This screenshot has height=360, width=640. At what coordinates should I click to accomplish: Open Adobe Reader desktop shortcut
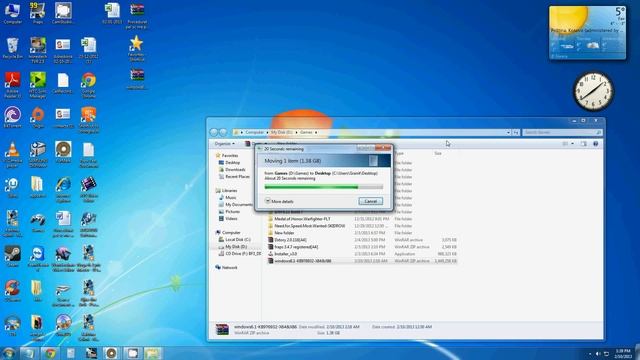tap(13, 85)
